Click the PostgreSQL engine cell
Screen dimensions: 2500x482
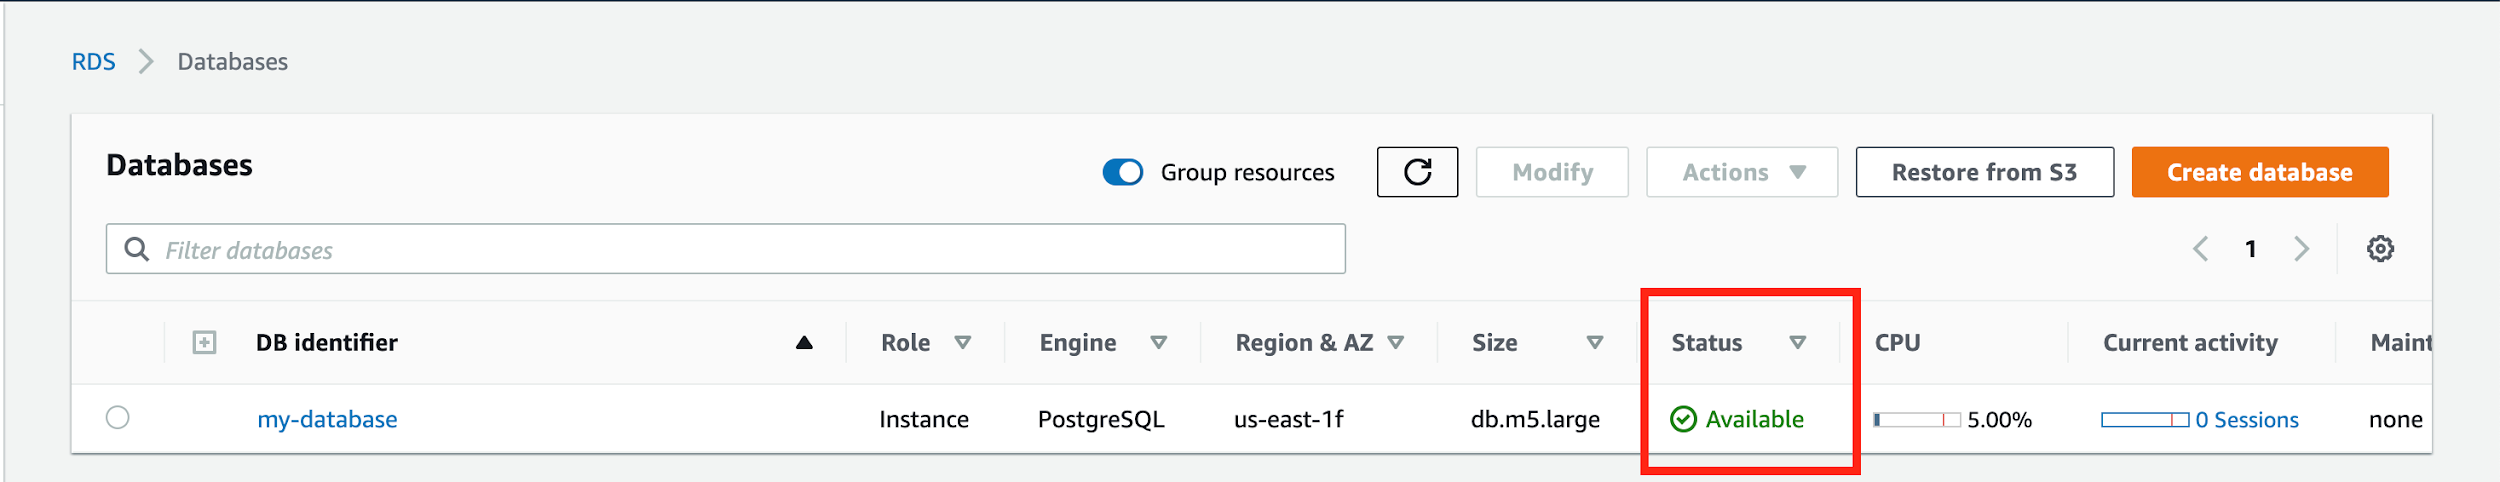pyautogui.click(x=1101, y=420)
